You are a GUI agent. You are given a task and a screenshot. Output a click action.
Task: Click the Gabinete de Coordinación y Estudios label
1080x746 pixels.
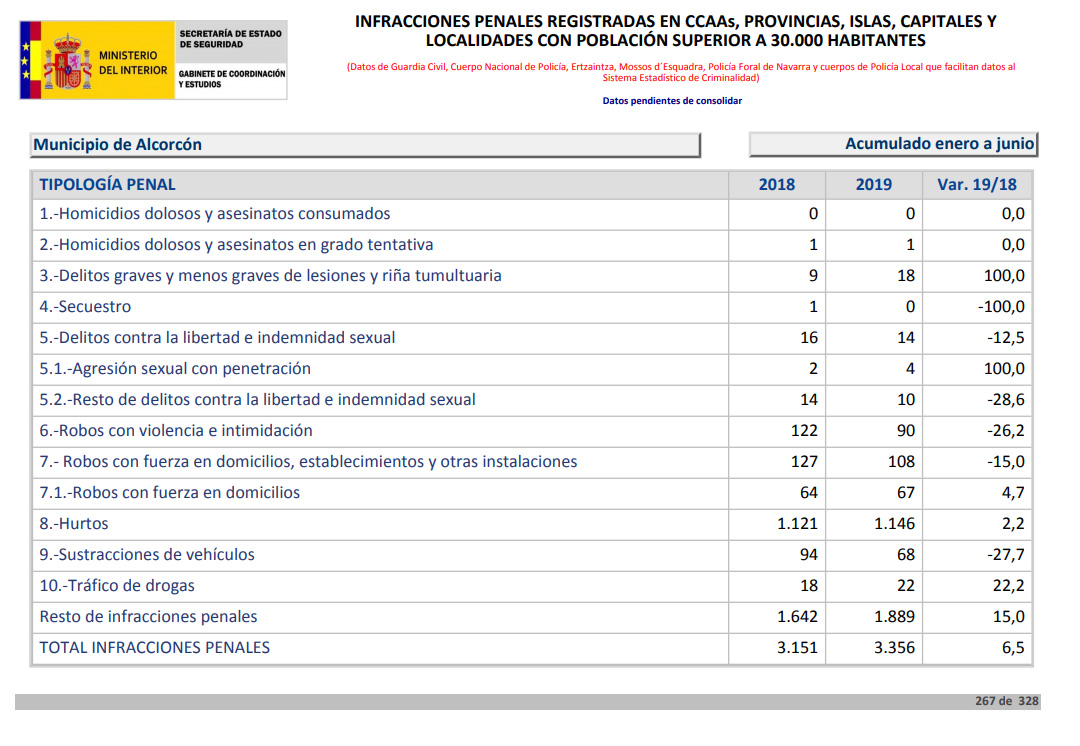[x=231, y=79]
